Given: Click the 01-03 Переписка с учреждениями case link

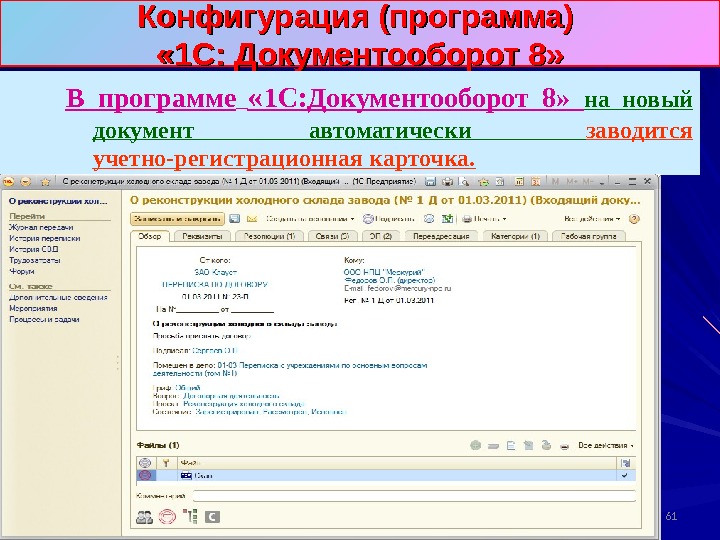Looking at the screenshot, I should click(290, 369).
